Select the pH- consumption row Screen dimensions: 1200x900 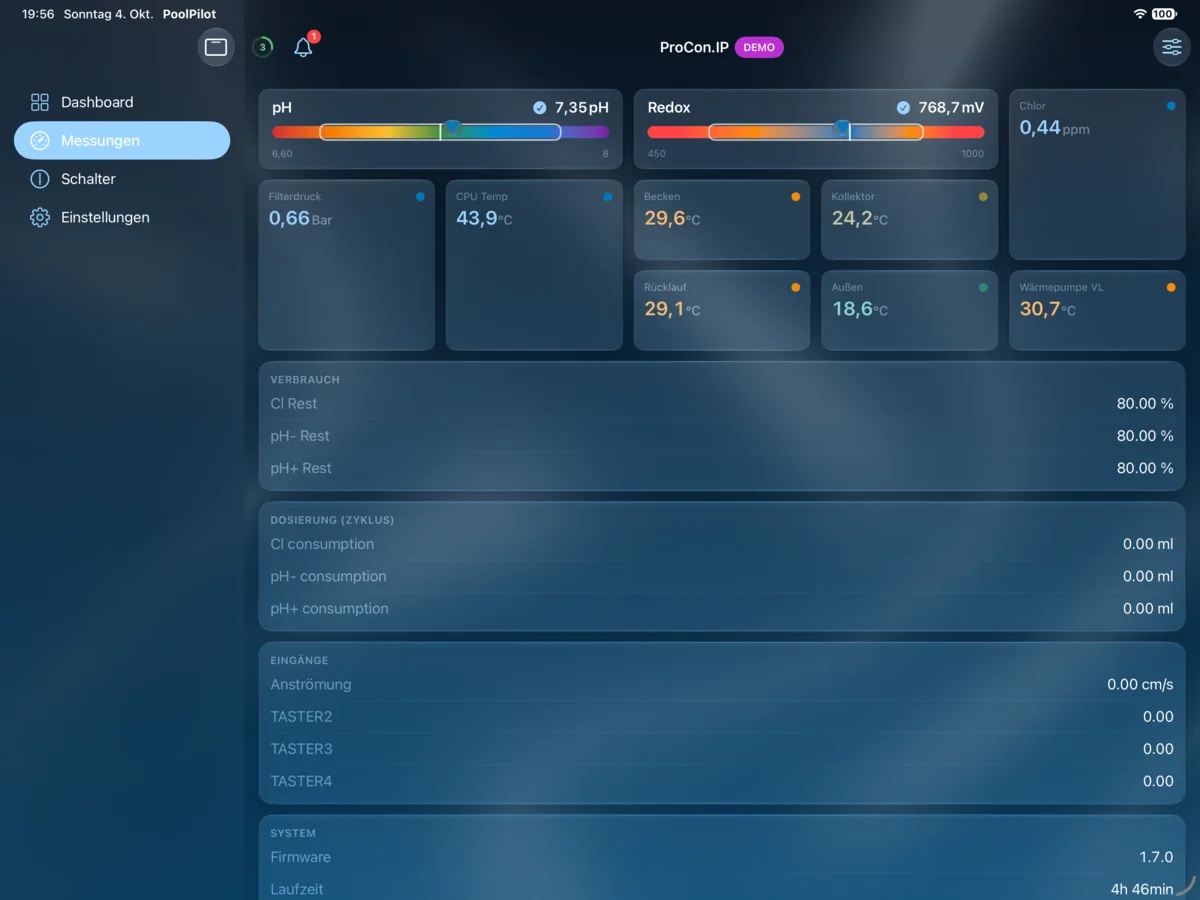point(722,576)
